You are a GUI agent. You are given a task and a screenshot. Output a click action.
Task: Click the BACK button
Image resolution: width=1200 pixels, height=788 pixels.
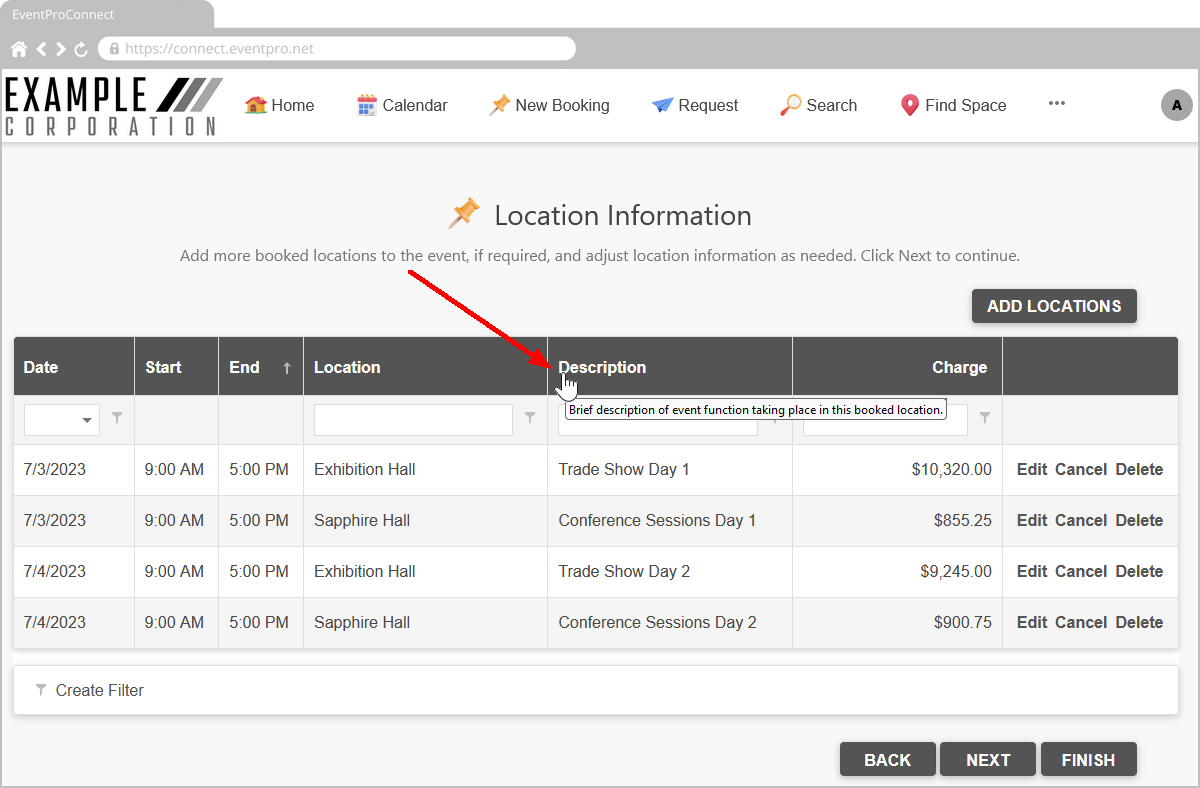[x=888, y=760]
